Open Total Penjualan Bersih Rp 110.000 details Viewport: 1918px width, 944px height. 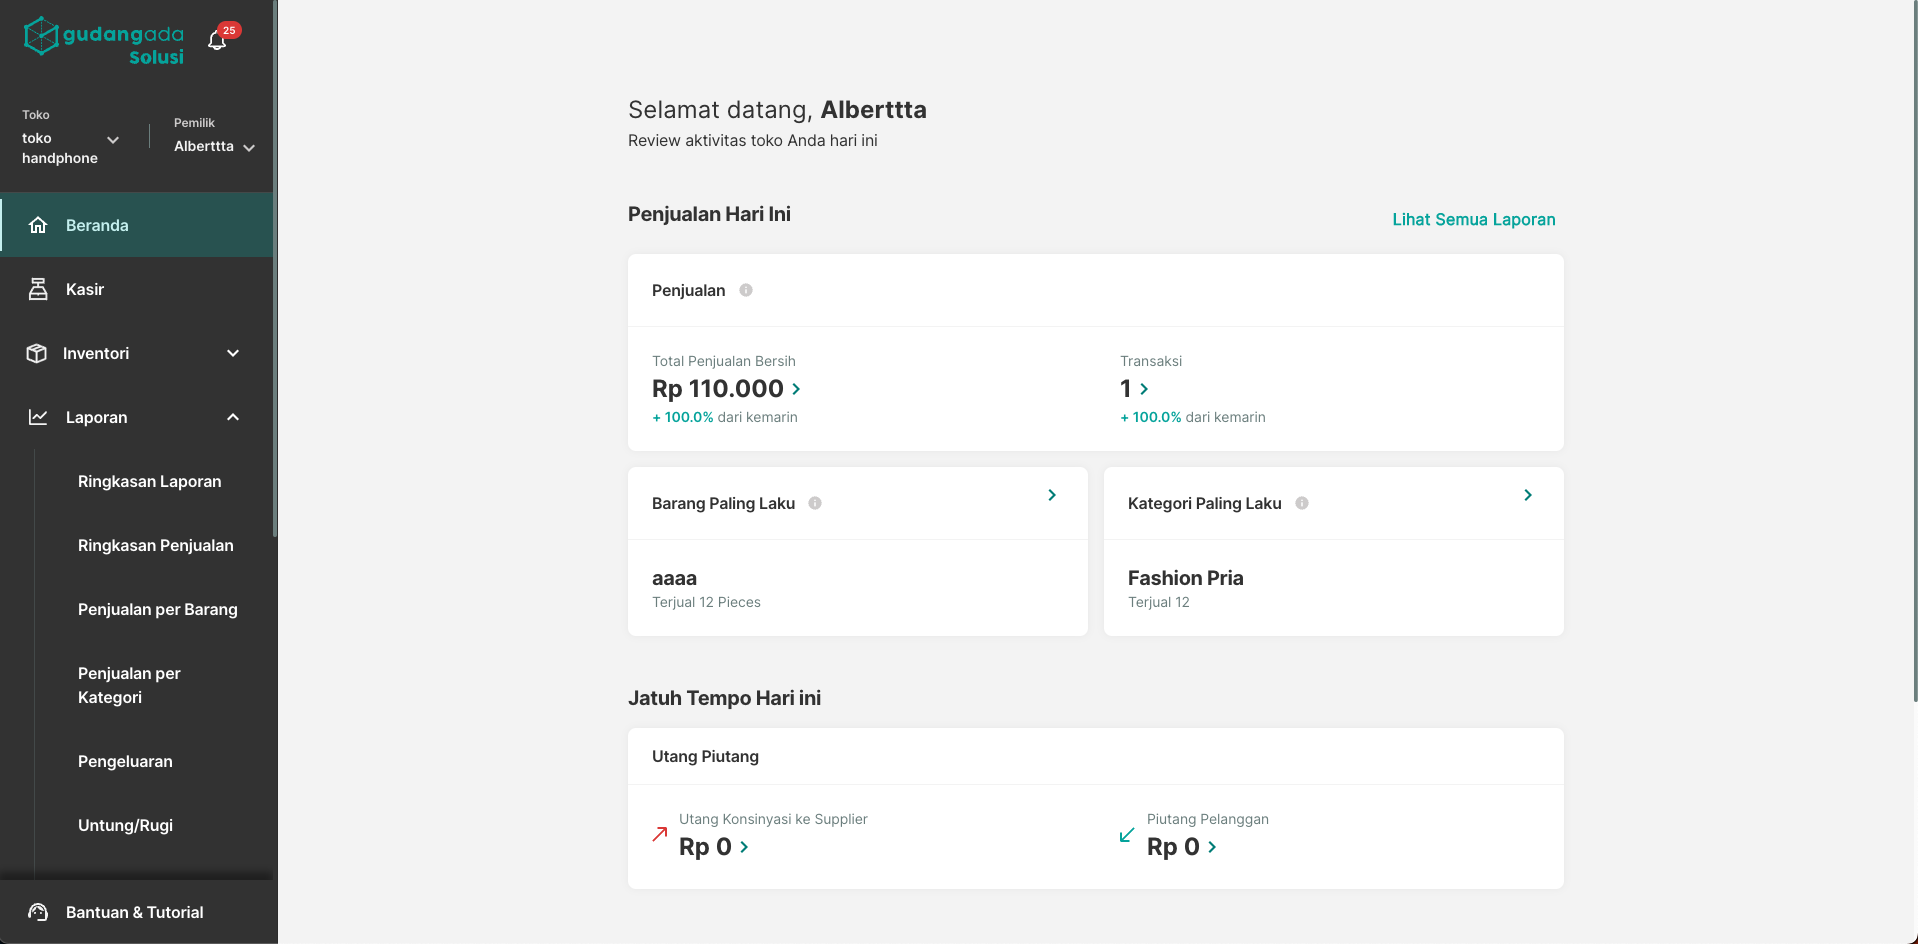coord(726,389)
